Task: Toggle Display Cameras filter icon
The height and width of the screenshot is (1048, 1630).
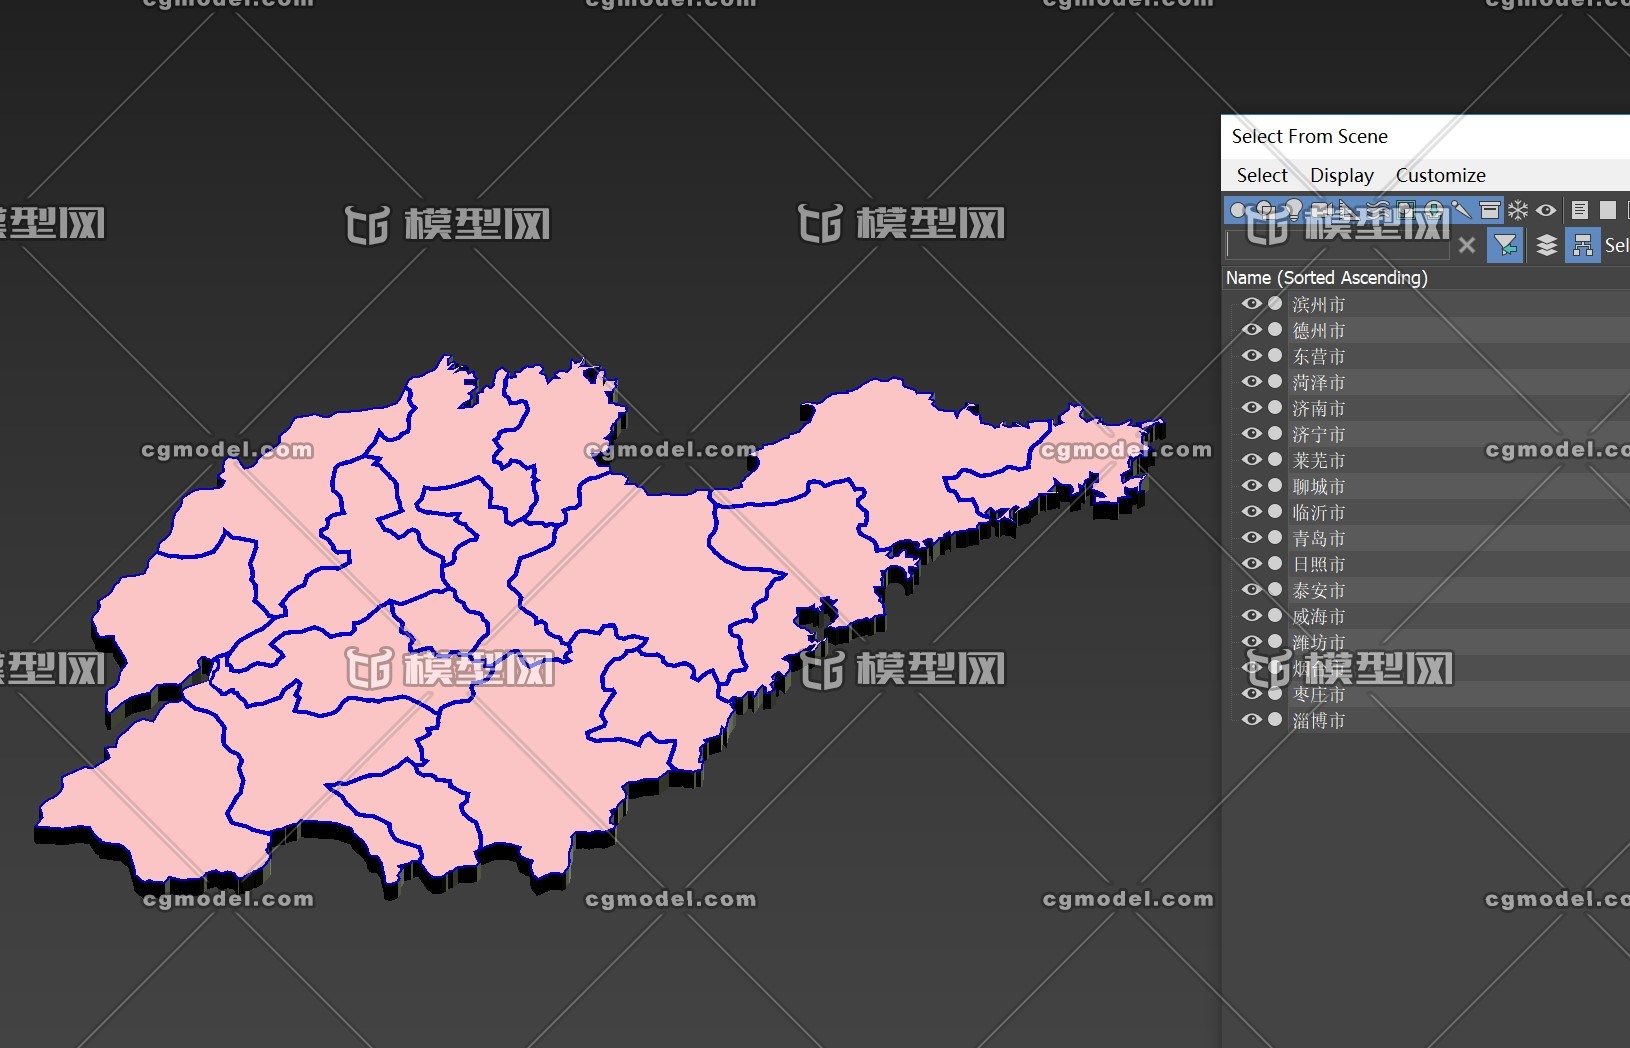Action: (1321, 210)
